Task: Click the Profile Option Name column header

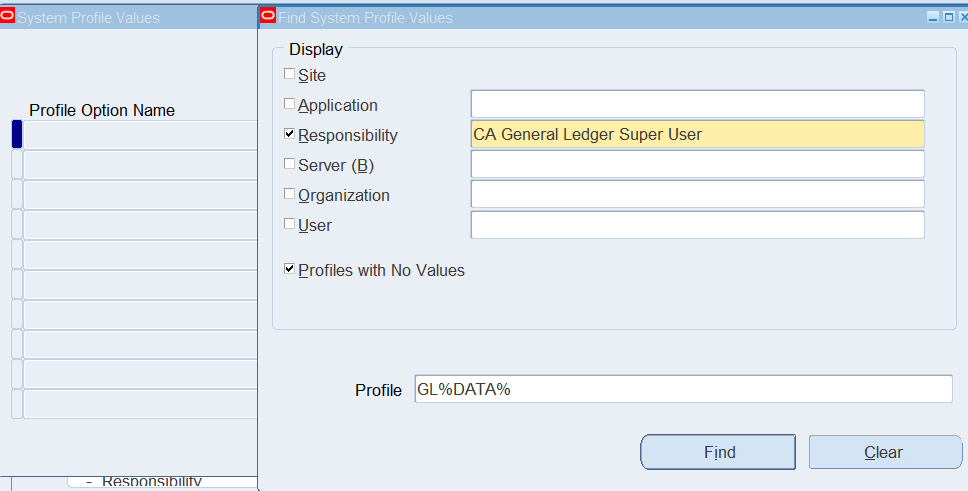Action: pos(102,111)
